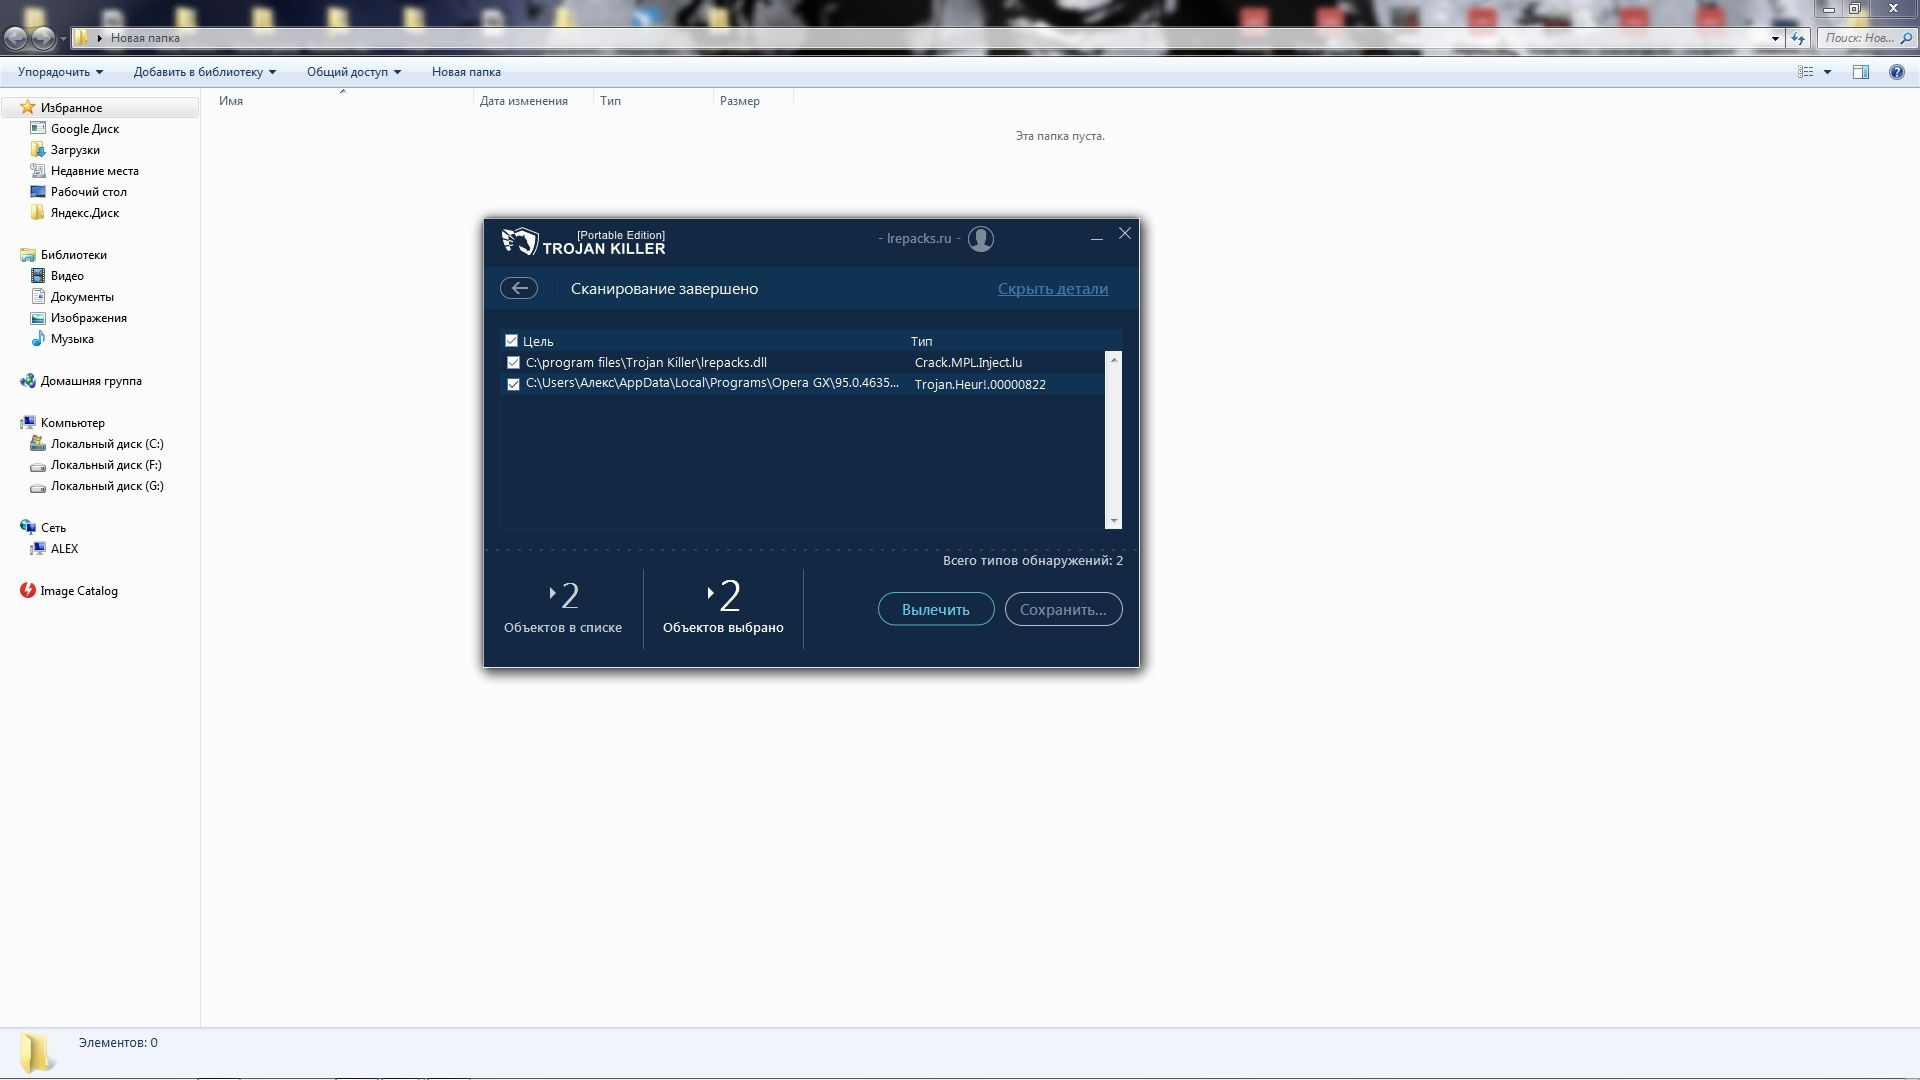The height and width of the screenshot is (1080, 1920).
Task: Click the 'Тип' column header in scan results
Action: tap(921, 341)
